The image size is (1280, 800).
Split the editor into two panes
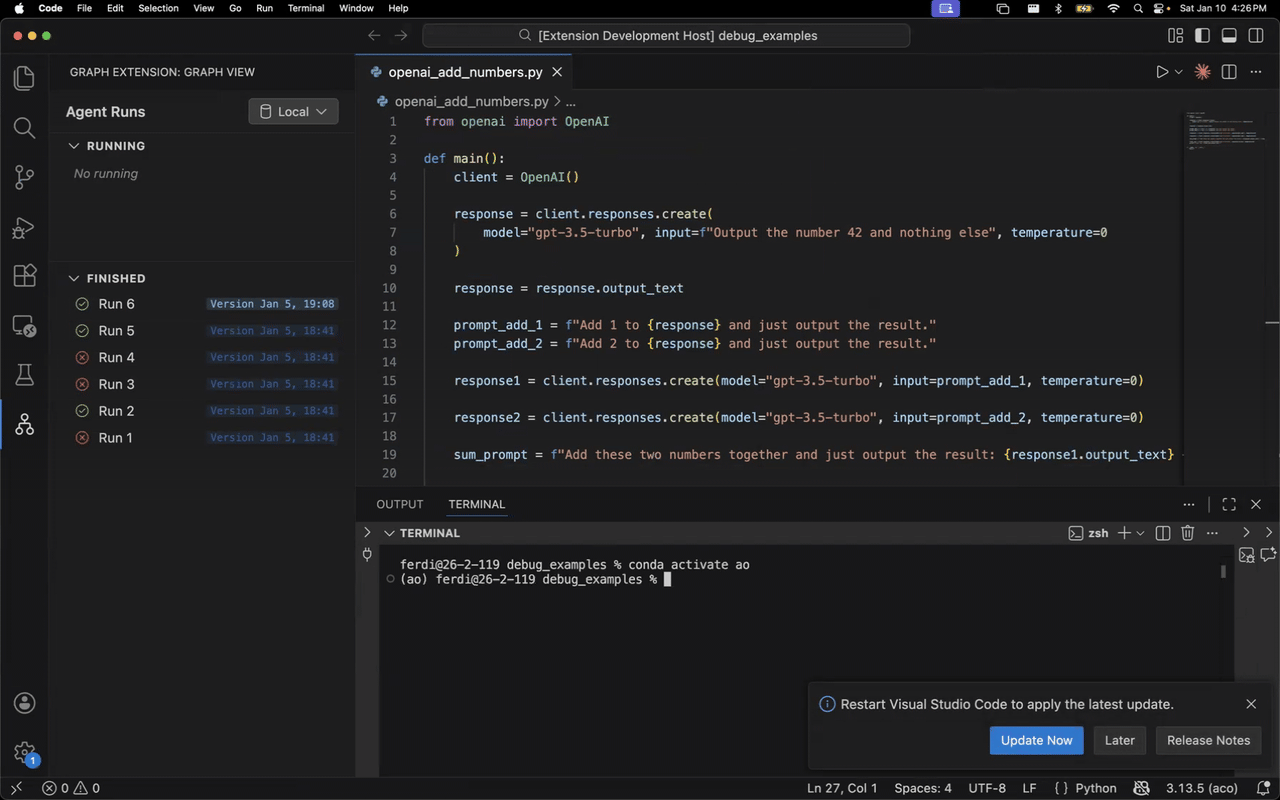click(1231, 71)
